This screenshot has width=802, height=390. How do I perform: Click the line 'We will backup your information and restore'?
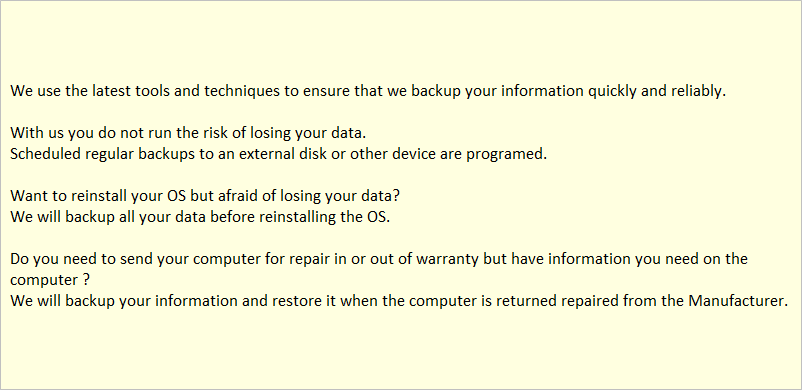pyautogui.click(x=399, y=301)
